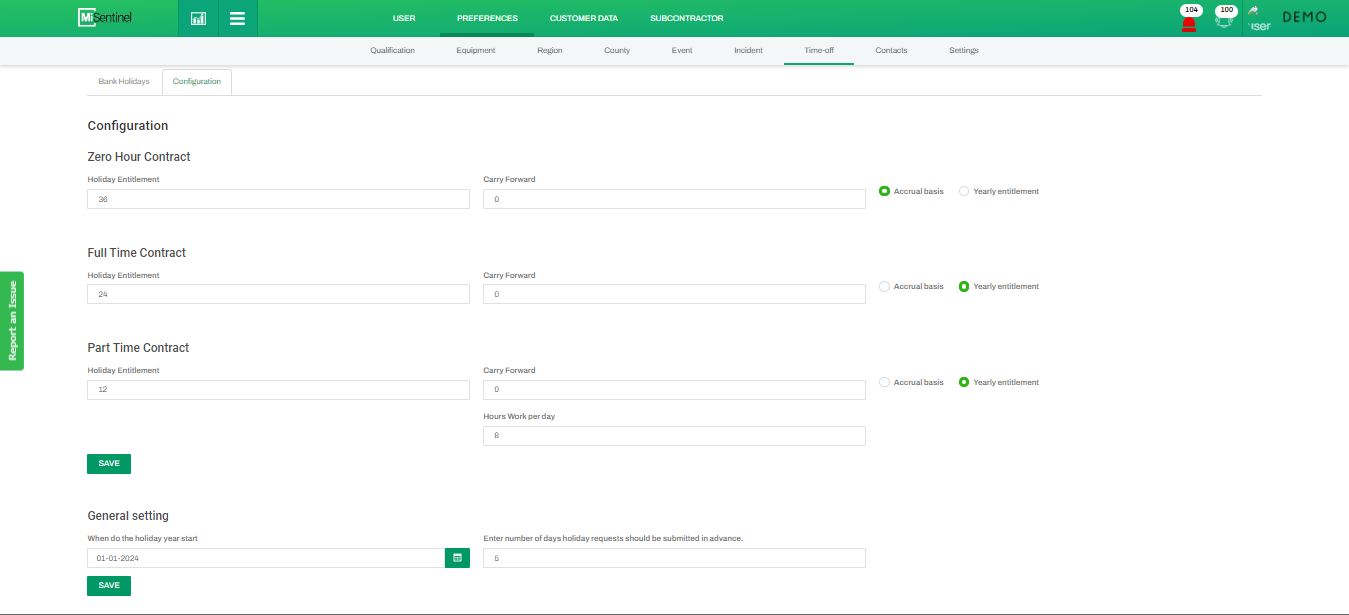
Task: Click the notification icon showing 100
Action: coord(1224,20)
